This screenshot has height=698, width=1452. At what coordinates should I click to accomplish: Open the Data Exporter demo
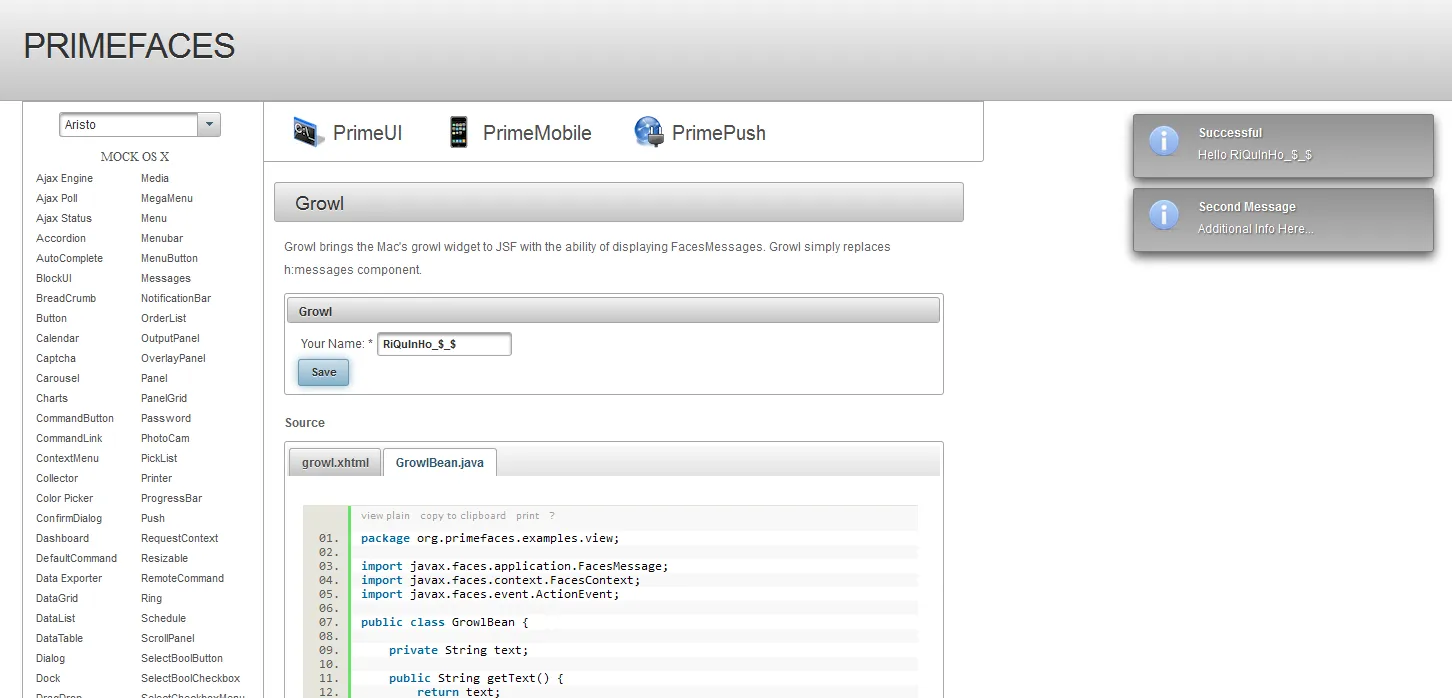69,578
